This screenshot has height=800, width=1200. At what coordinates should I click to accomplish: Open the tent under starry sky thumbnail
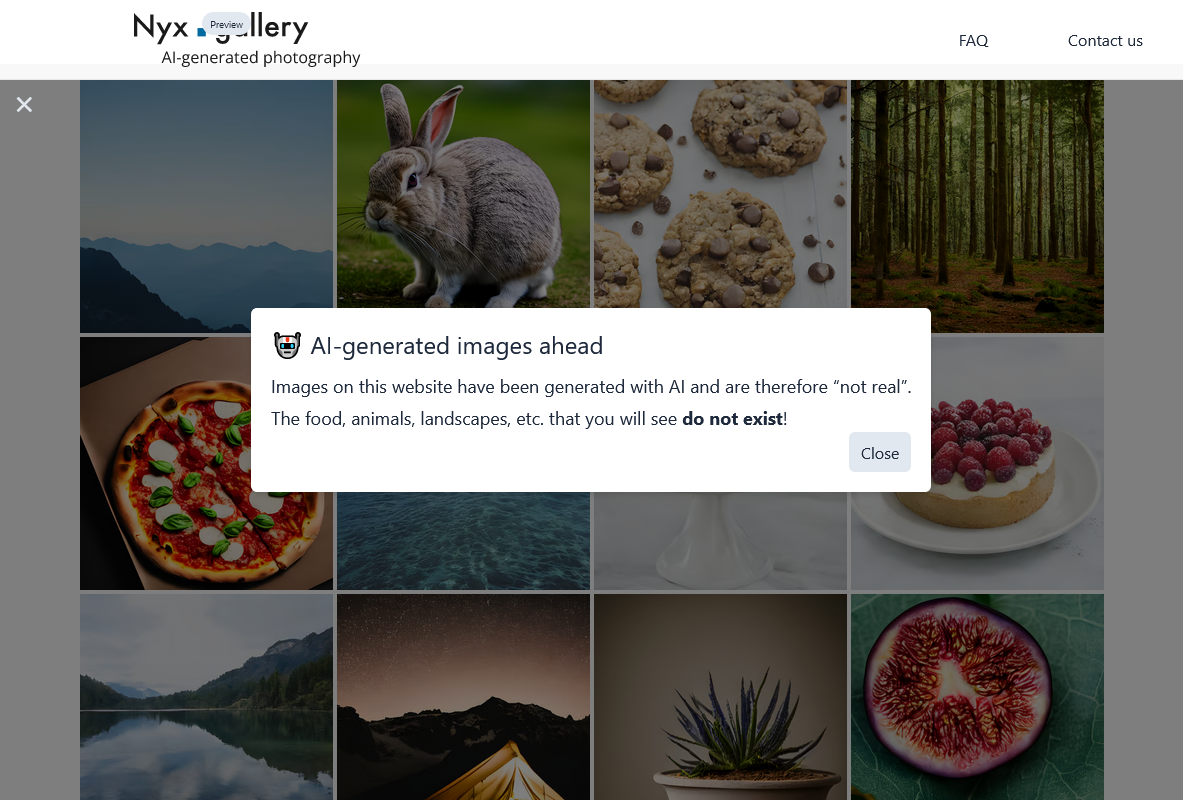click(463, 697)
